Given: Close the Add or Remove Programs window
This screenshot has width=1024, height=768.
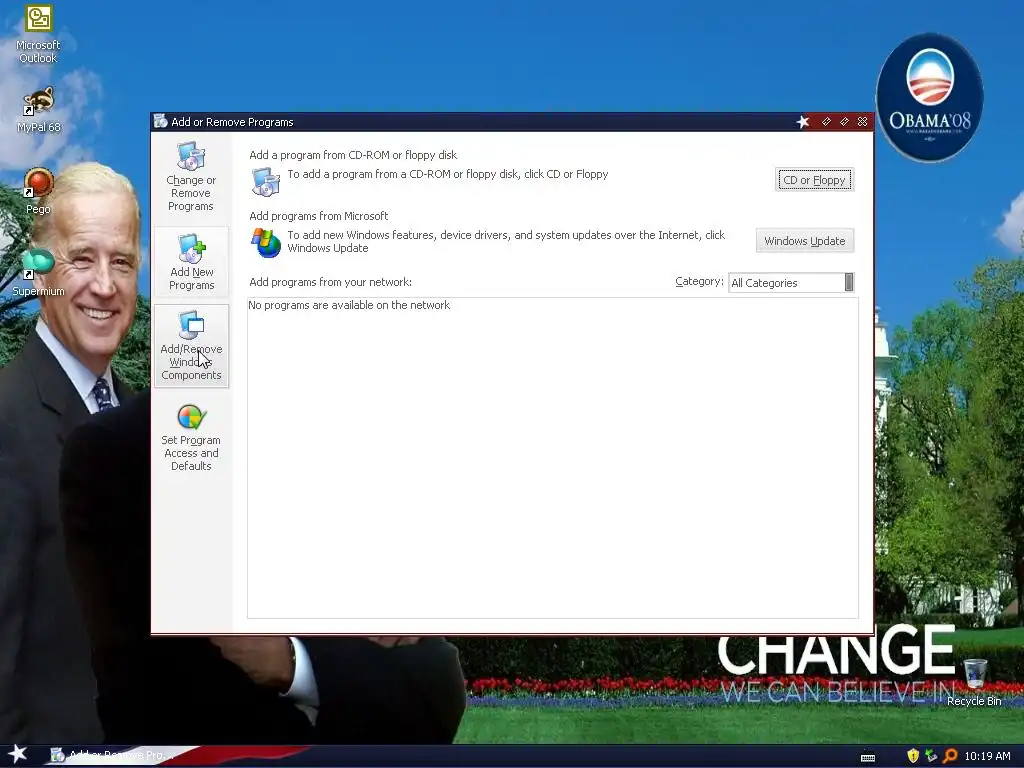Looking at the screenshot, I should pos(863,122).
